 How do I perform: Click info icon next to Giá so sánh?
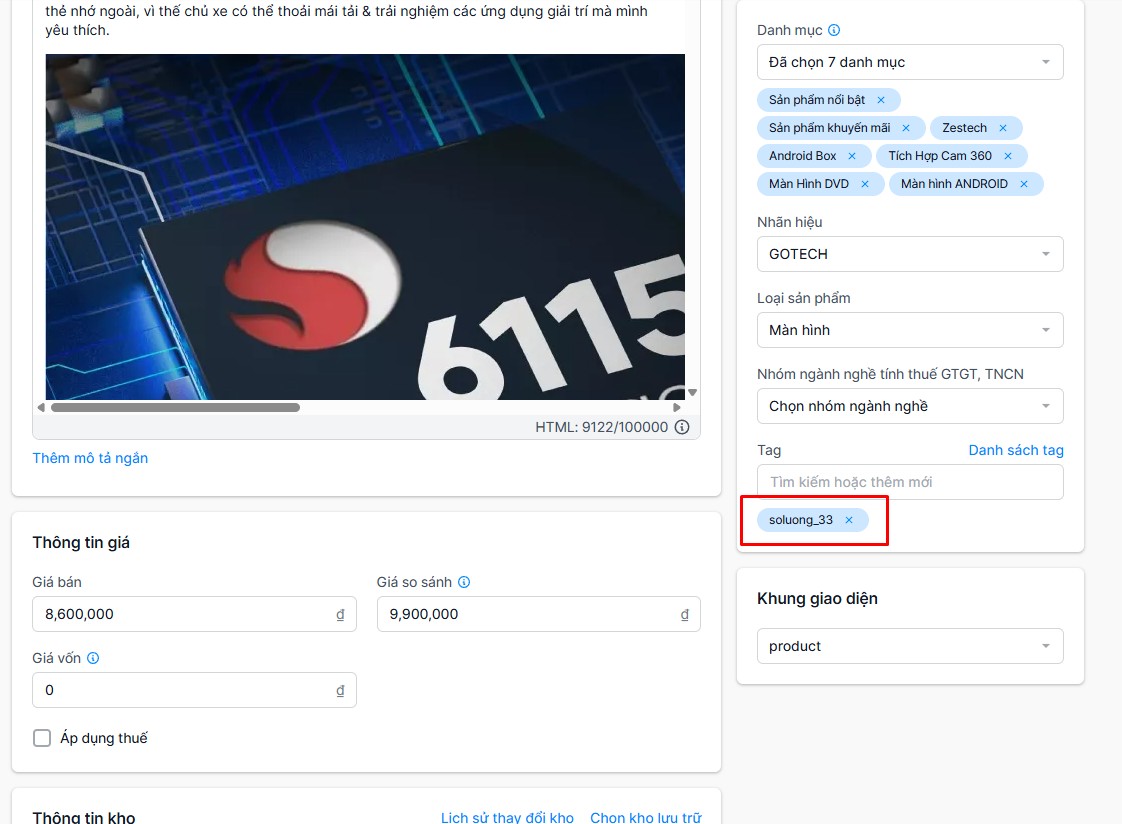coord(464,582)
